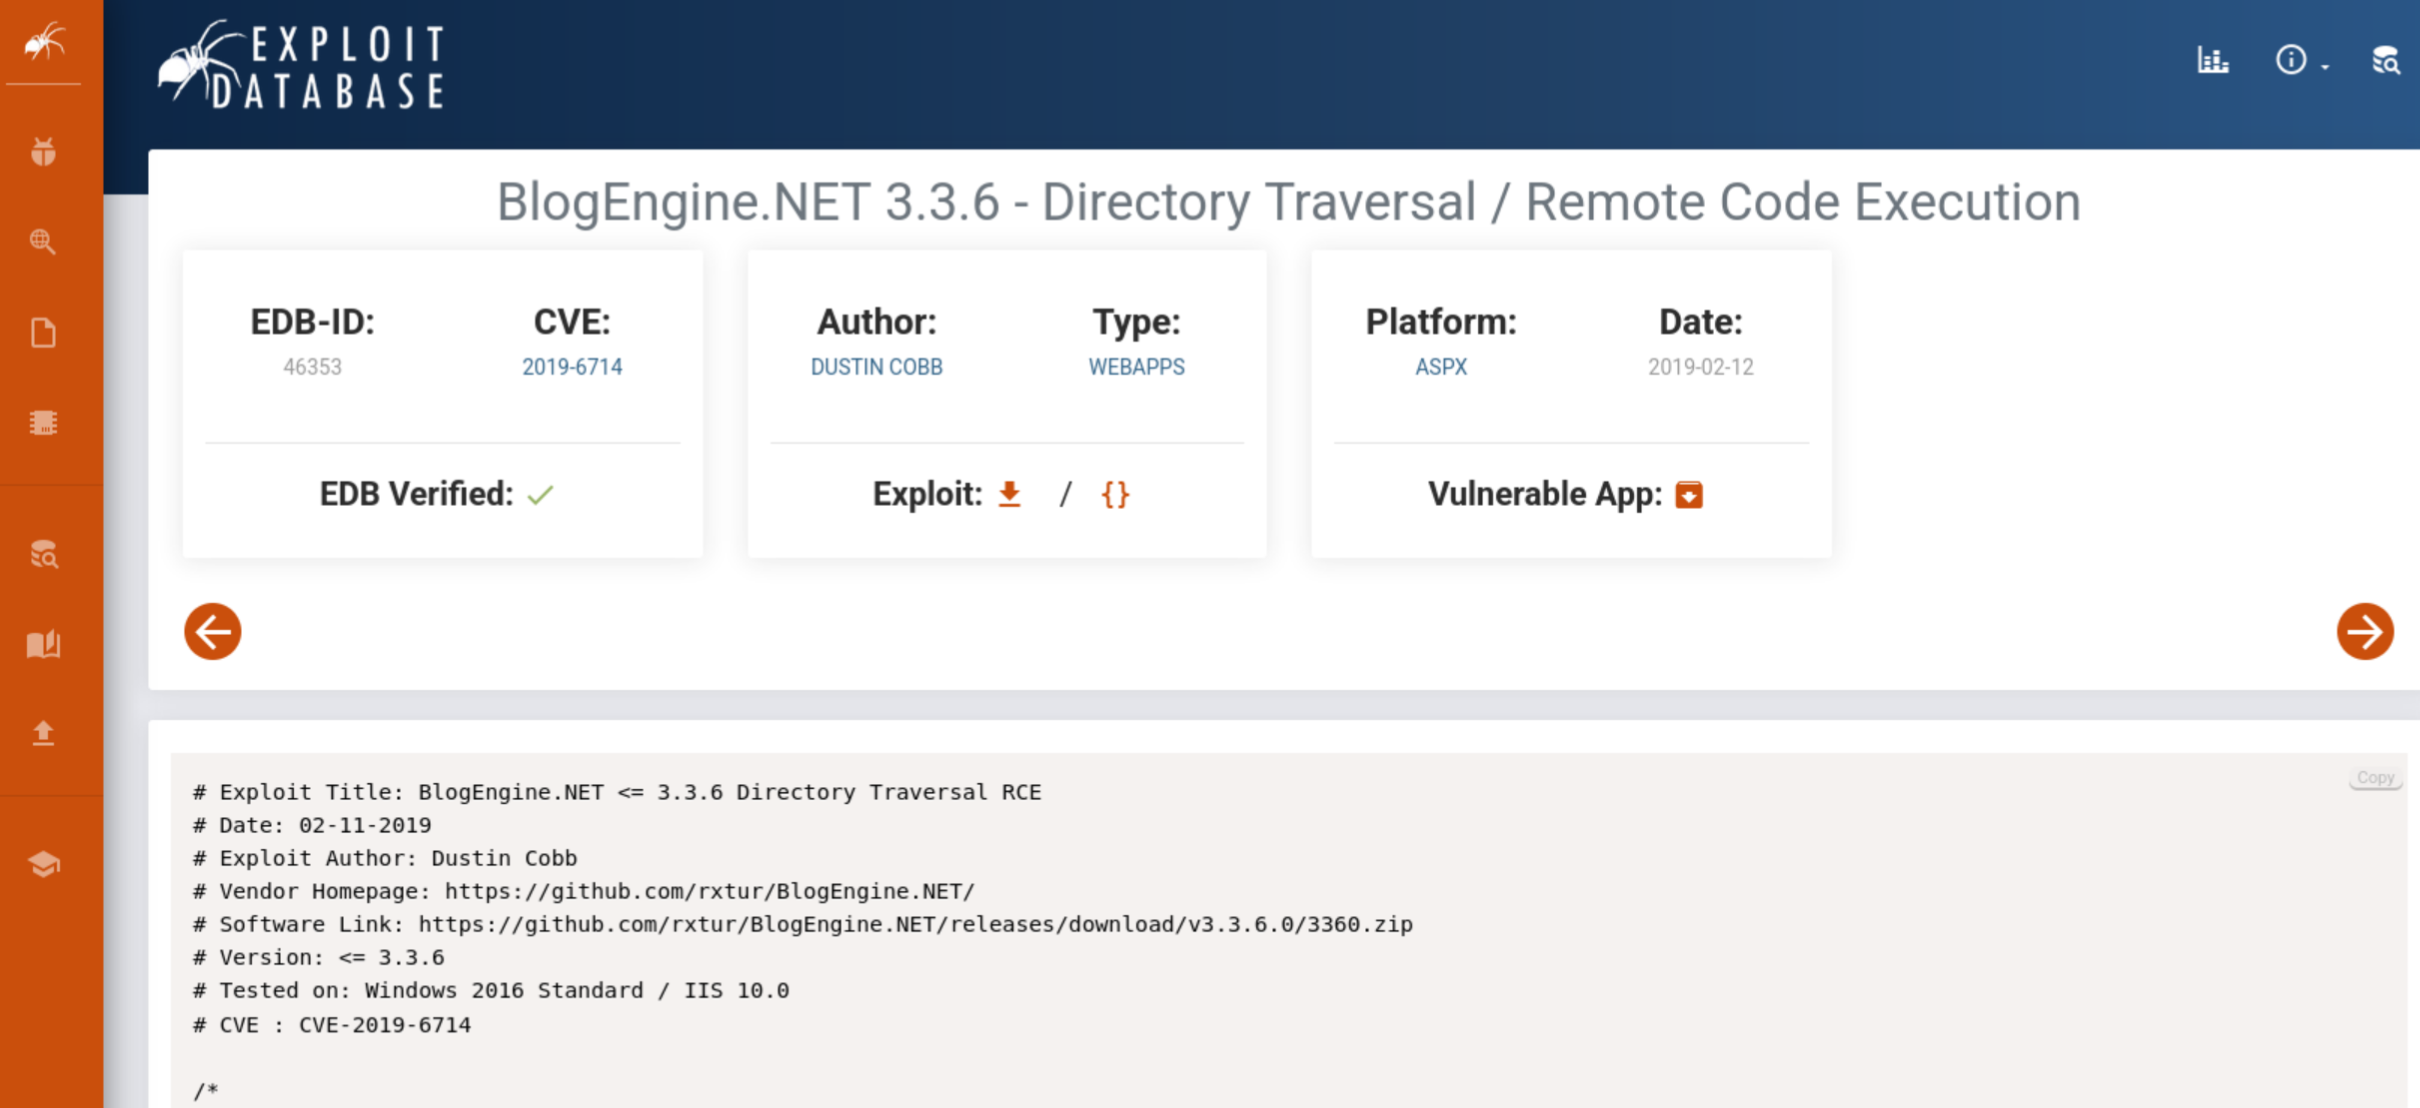The height and width of the screenshot is (1108, 2420).
Task: View raw exploit via curly braces icon
Action: pyautogui.click(x=1115, y=494)
